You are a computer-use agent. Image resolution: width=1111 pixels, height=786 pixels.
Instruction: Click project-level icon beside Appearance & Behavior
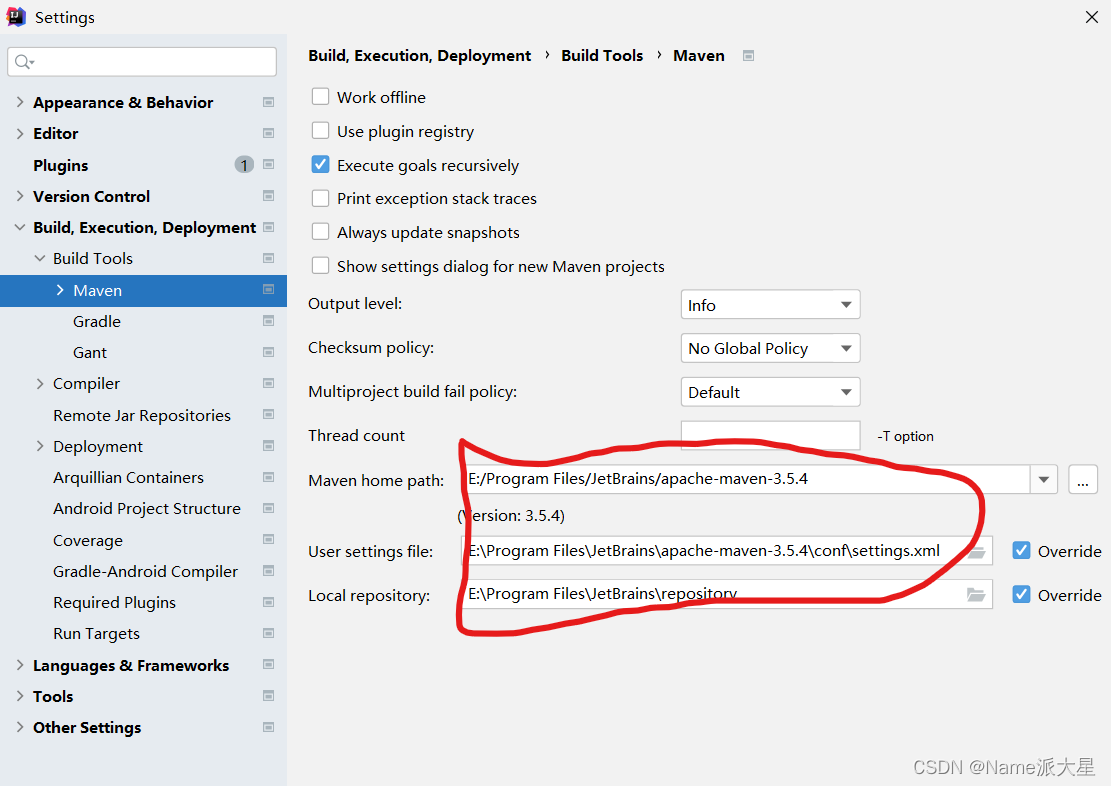(x=269, y=102)
